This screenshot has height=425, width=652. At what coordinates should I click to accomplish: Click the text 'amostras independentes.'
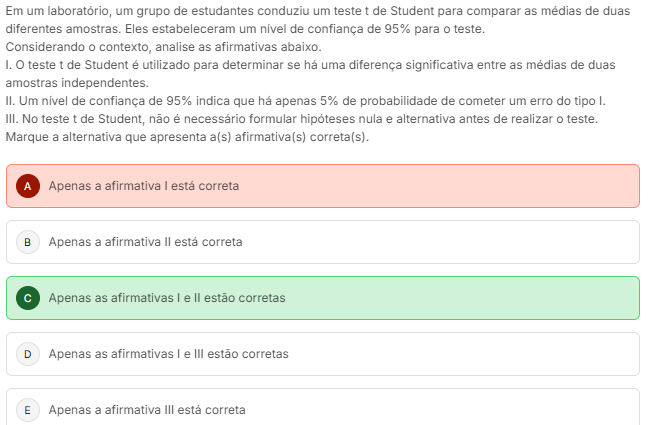[x=76, y=83]
